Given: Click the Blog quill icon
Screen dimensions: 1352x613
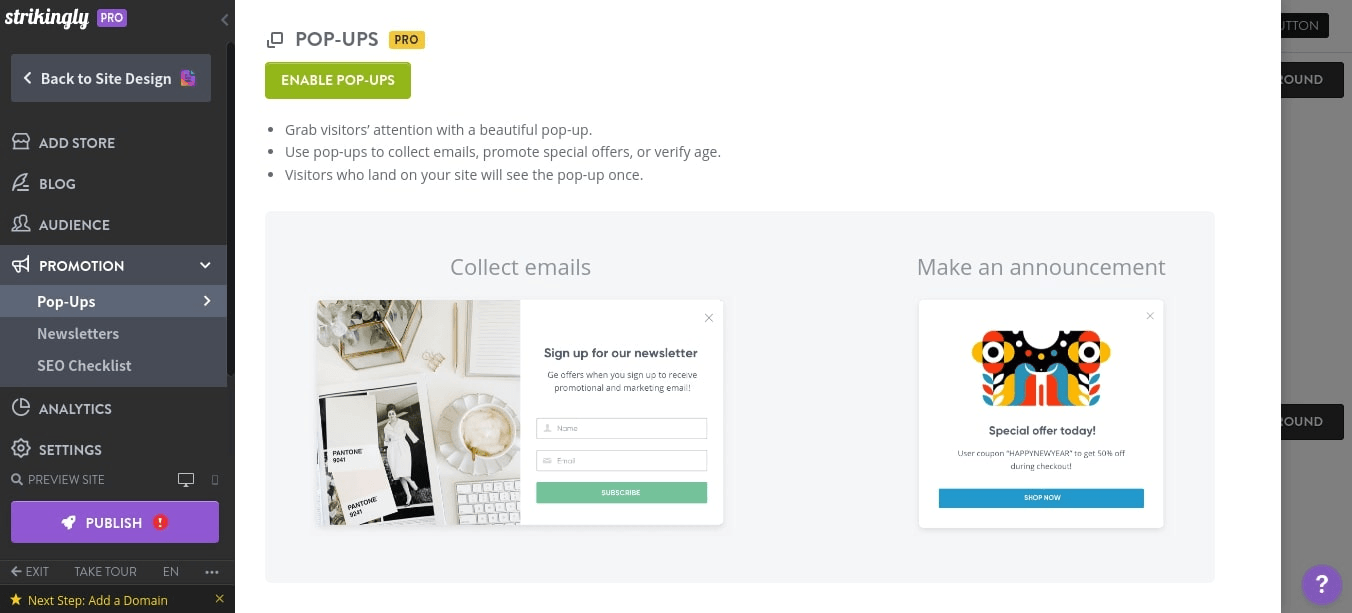Looking at the screenshot, I should click(20, 183).
